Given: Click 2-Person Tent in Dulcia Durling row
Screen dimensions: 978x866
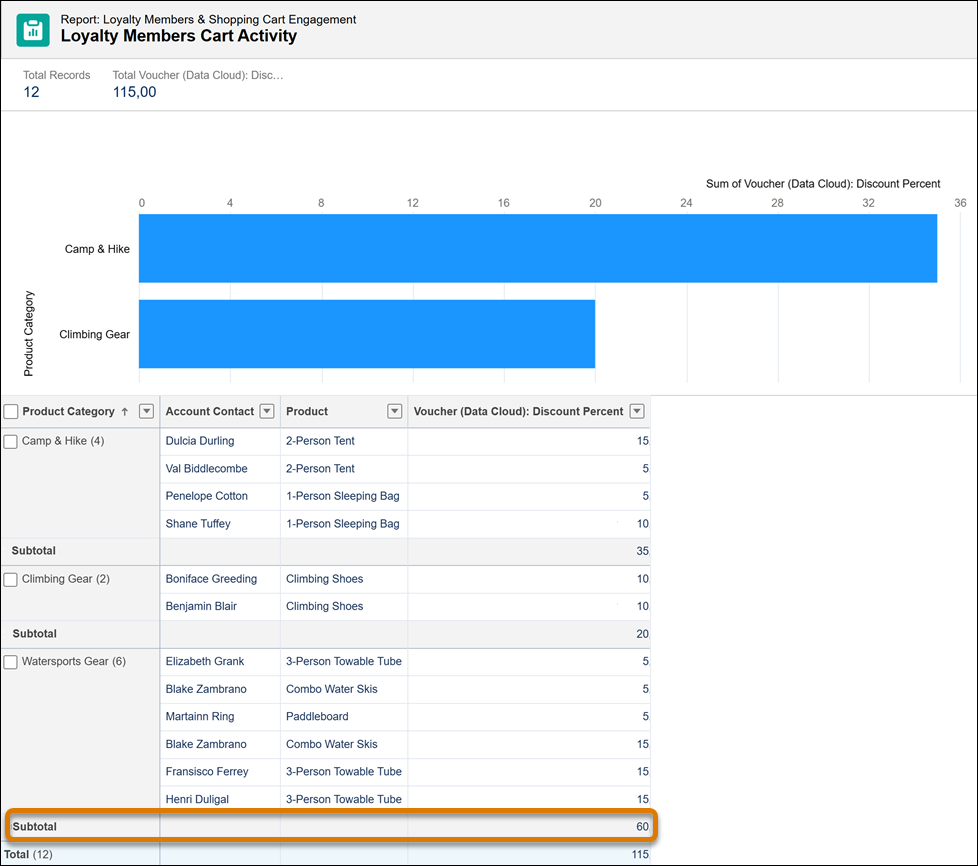Looking at the screenshot, I should (x=320, y=441).
